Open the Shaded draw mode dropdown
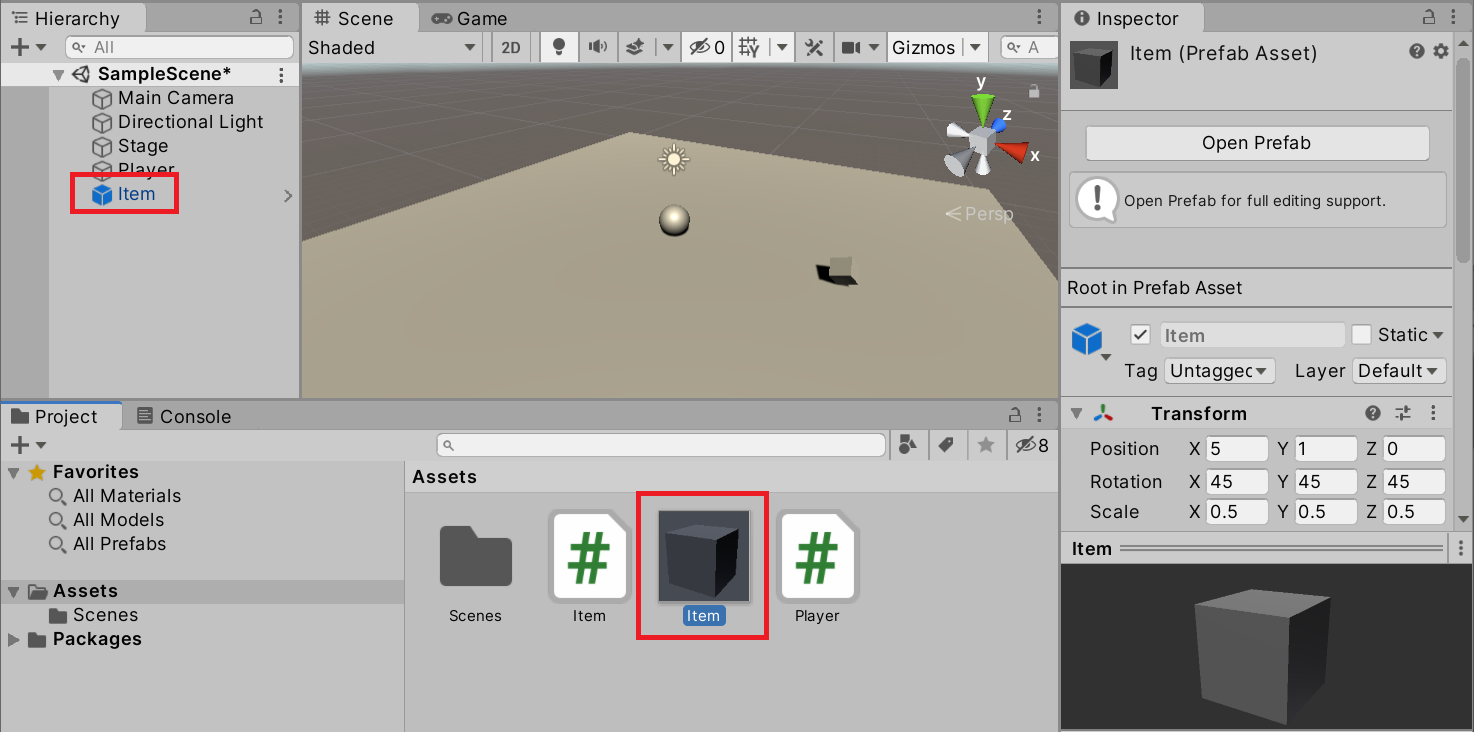 point(392,47)
